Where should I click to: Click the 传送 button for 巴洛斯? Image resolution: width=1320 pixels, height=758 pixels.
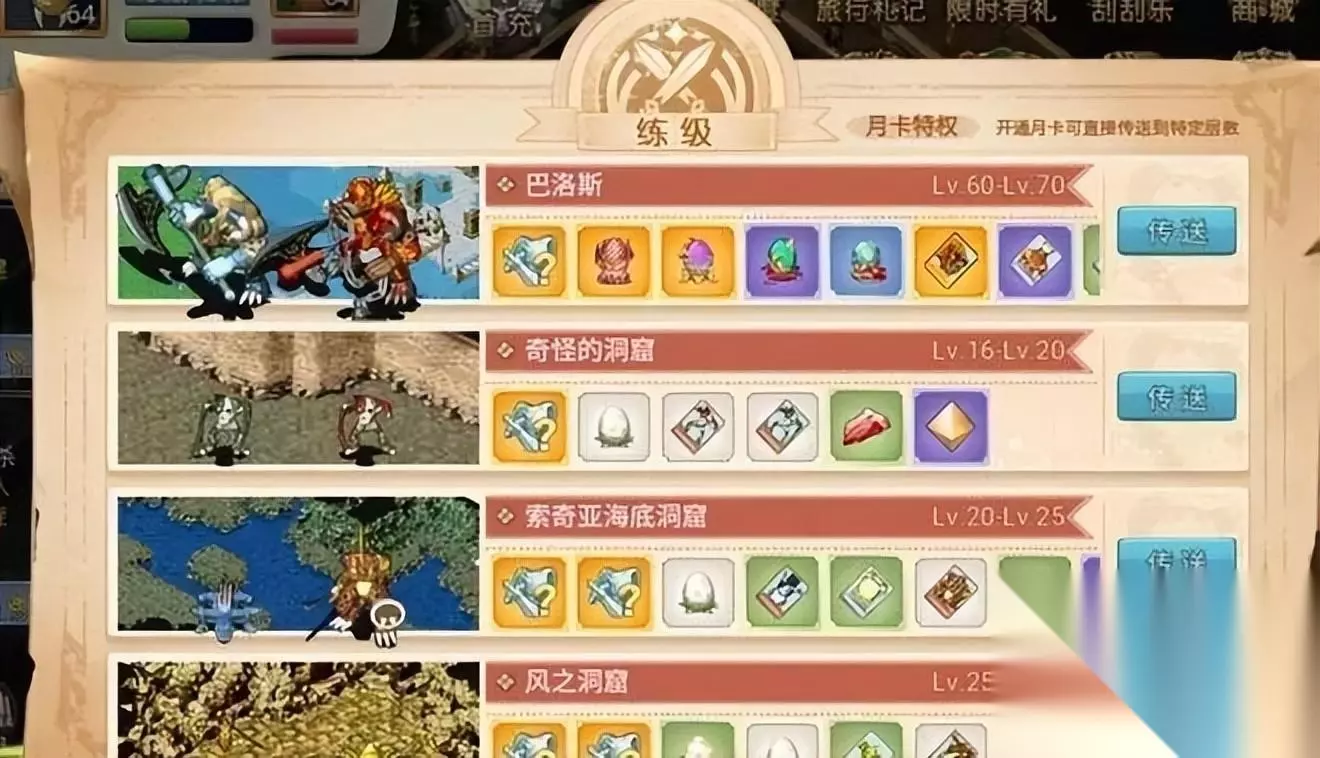(1176, 231)
